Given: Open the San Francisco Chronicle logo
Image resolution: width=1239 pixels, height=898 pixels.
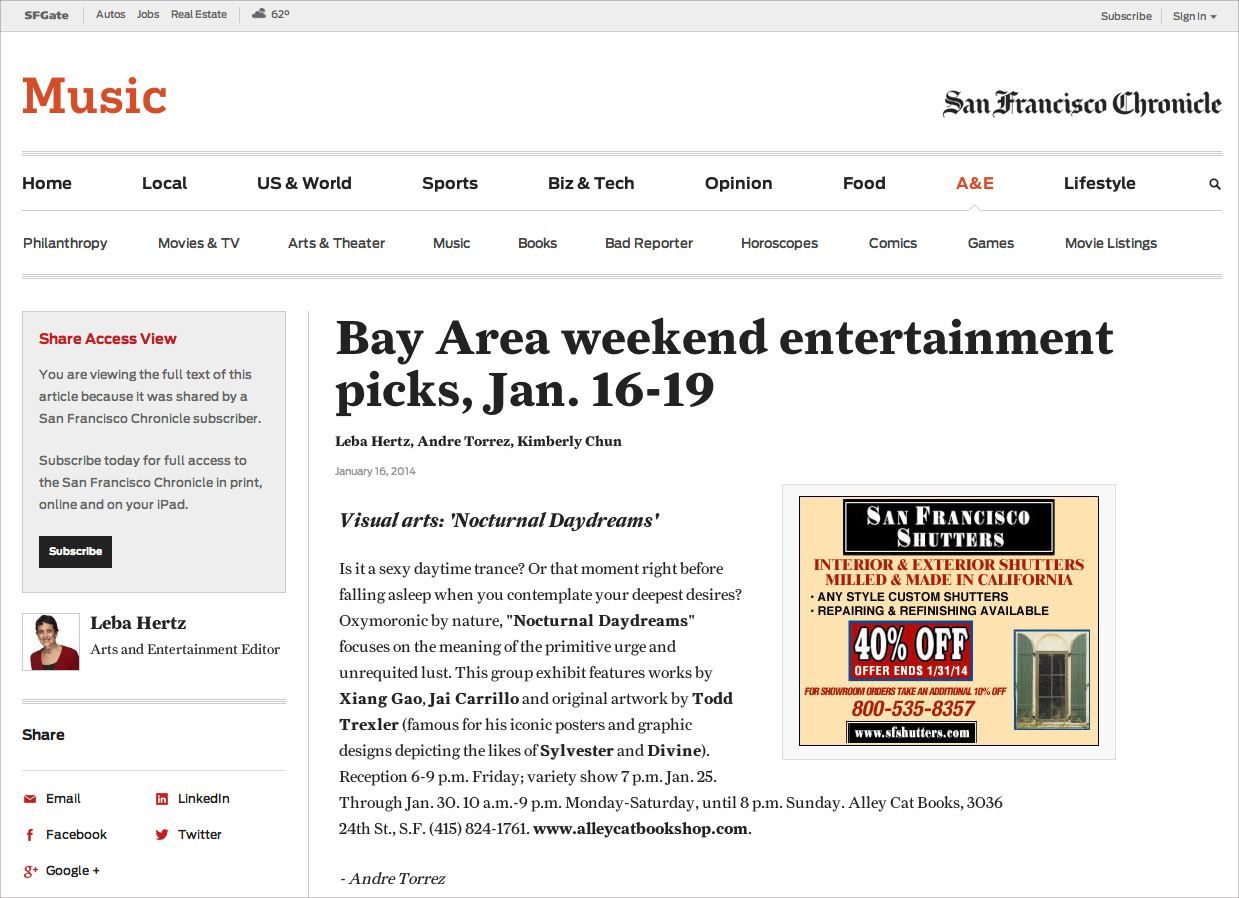Looking at the screenshot, I should point(1082,104).
